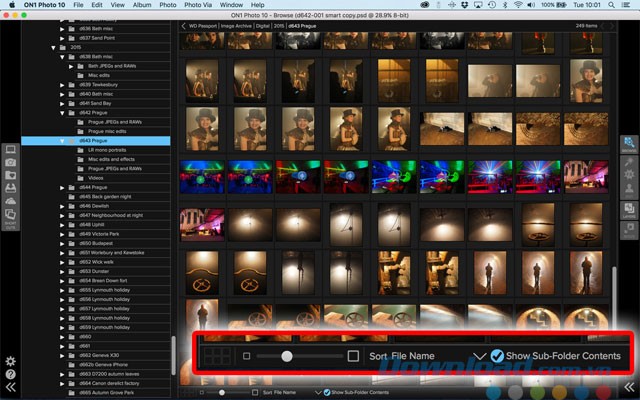Open the Browse module in right sidebar
The height and width of the screenshot is (400, 640).
coord(630,142)
